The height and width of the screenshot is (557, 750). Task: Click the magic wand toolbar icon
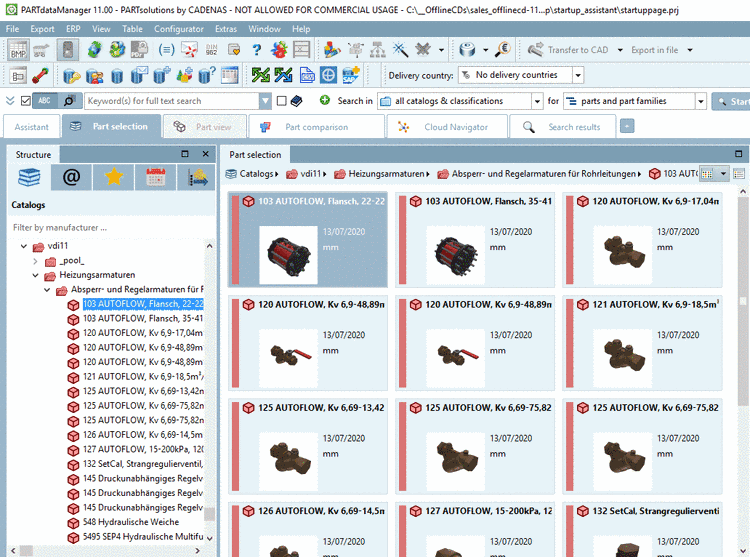(400, 49)
